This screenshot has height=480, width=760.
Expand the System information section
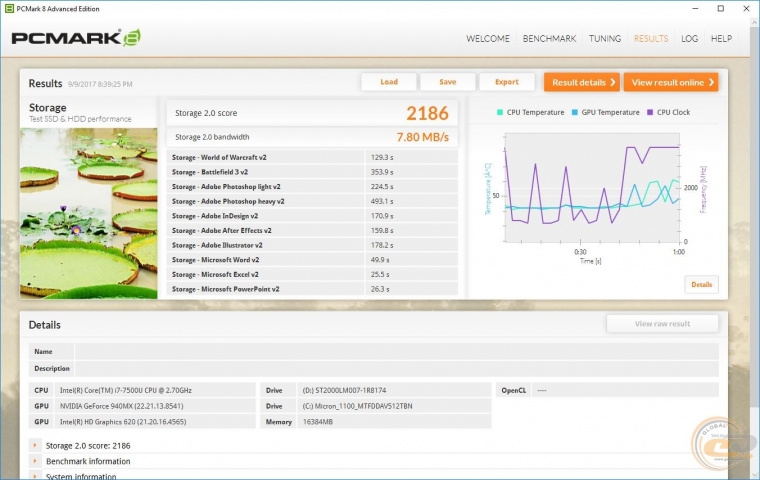pos(35,476)
